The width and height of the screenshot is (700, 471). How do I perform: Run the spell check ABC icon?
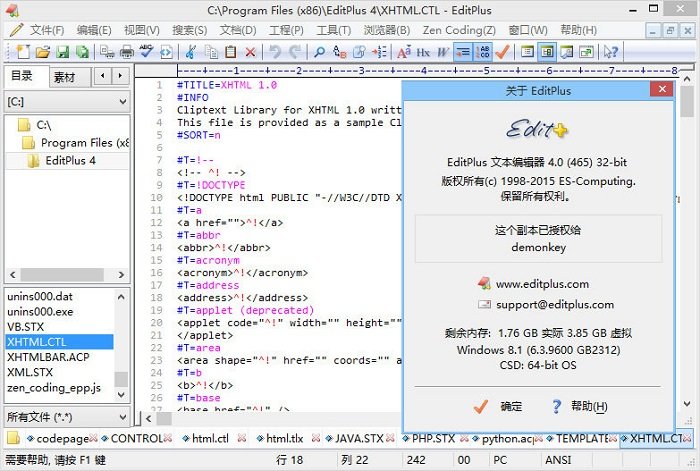click(147, 51)
